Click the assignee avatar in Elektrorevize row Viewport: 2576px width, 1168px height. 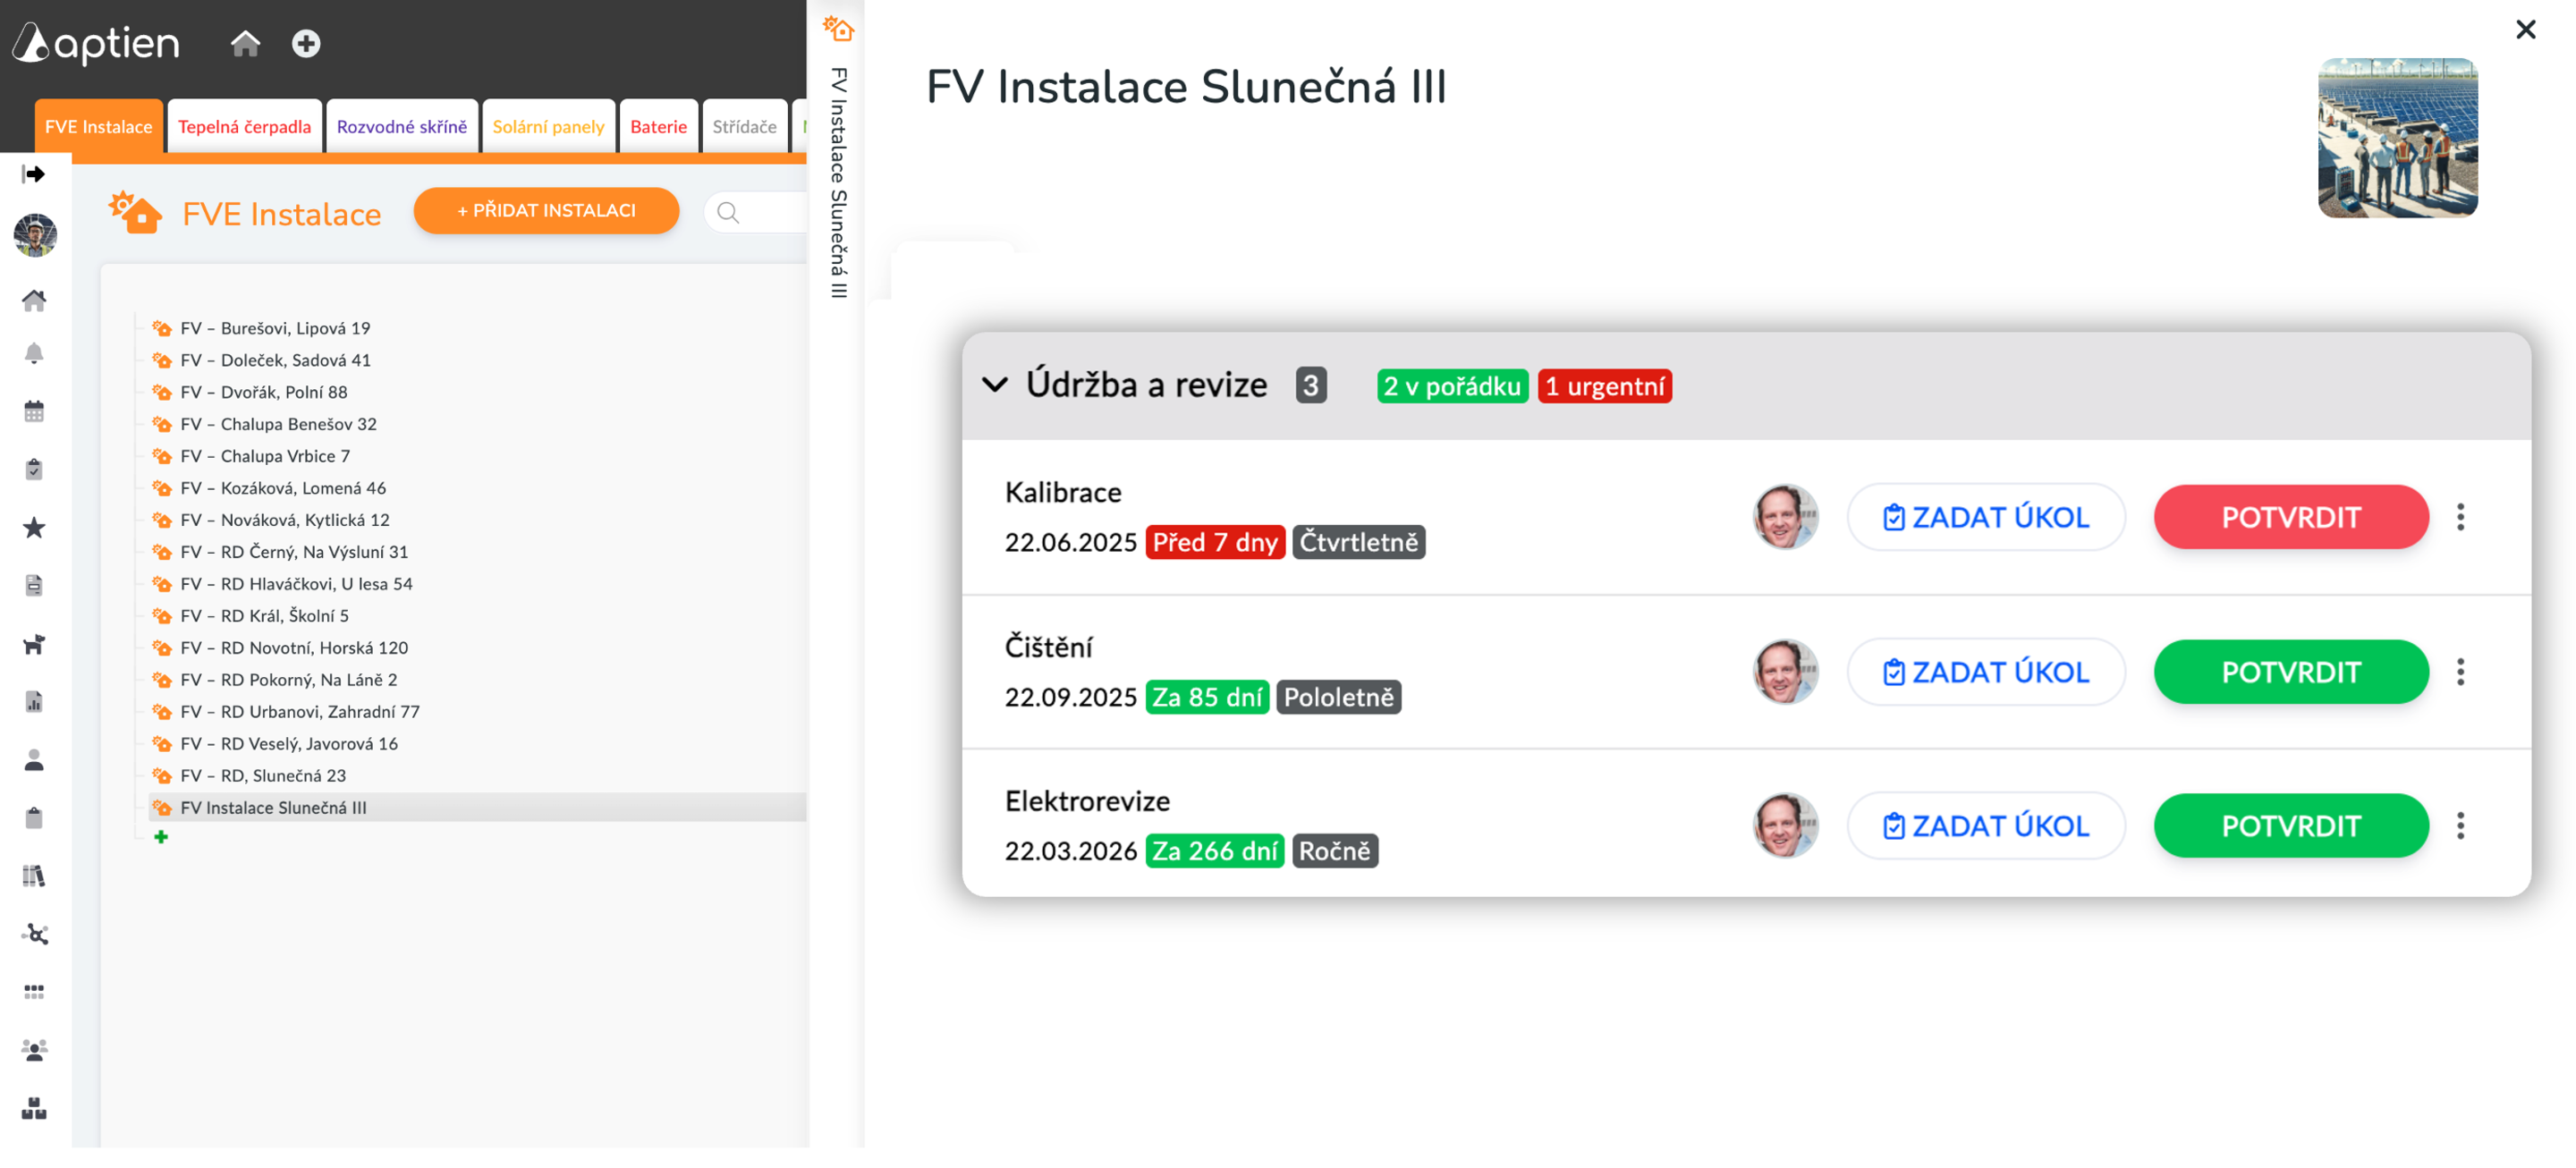(x=1785, y=826)
